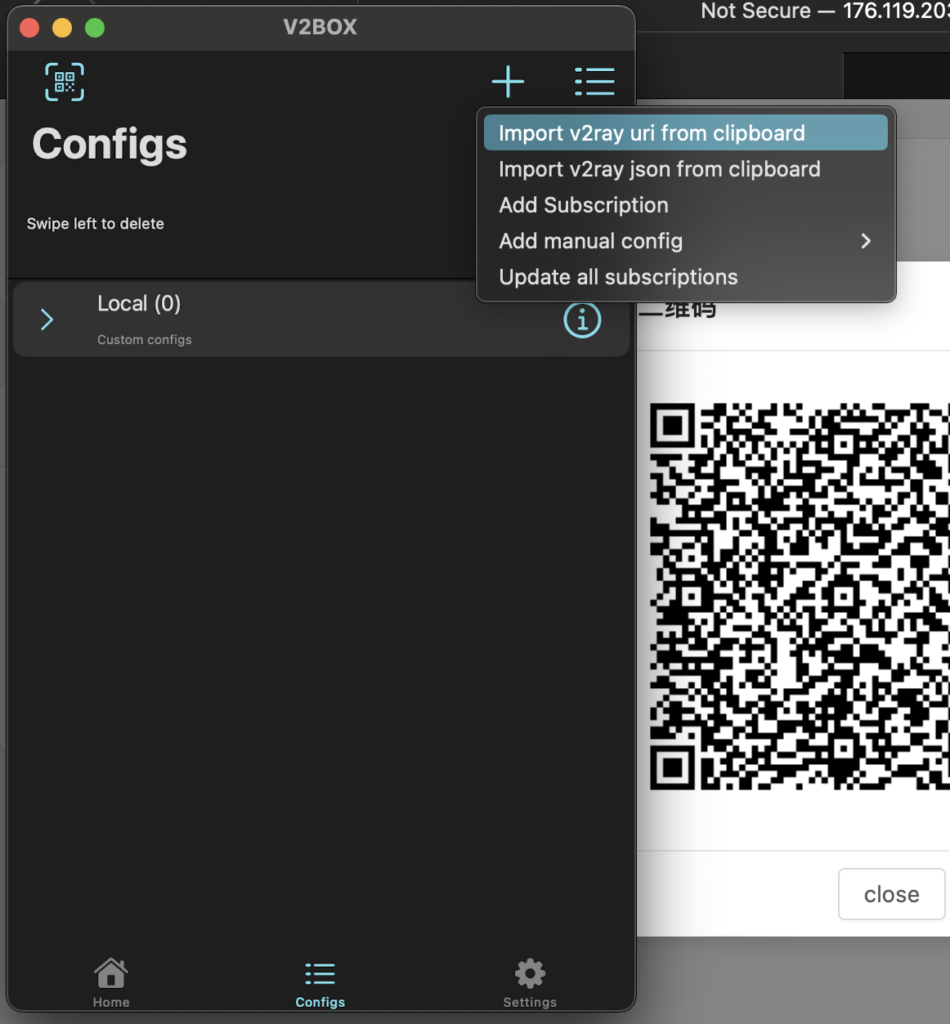The image size is (950, 1024).
Task: Select Add Subscription menu entry
Action: (686, 205)
